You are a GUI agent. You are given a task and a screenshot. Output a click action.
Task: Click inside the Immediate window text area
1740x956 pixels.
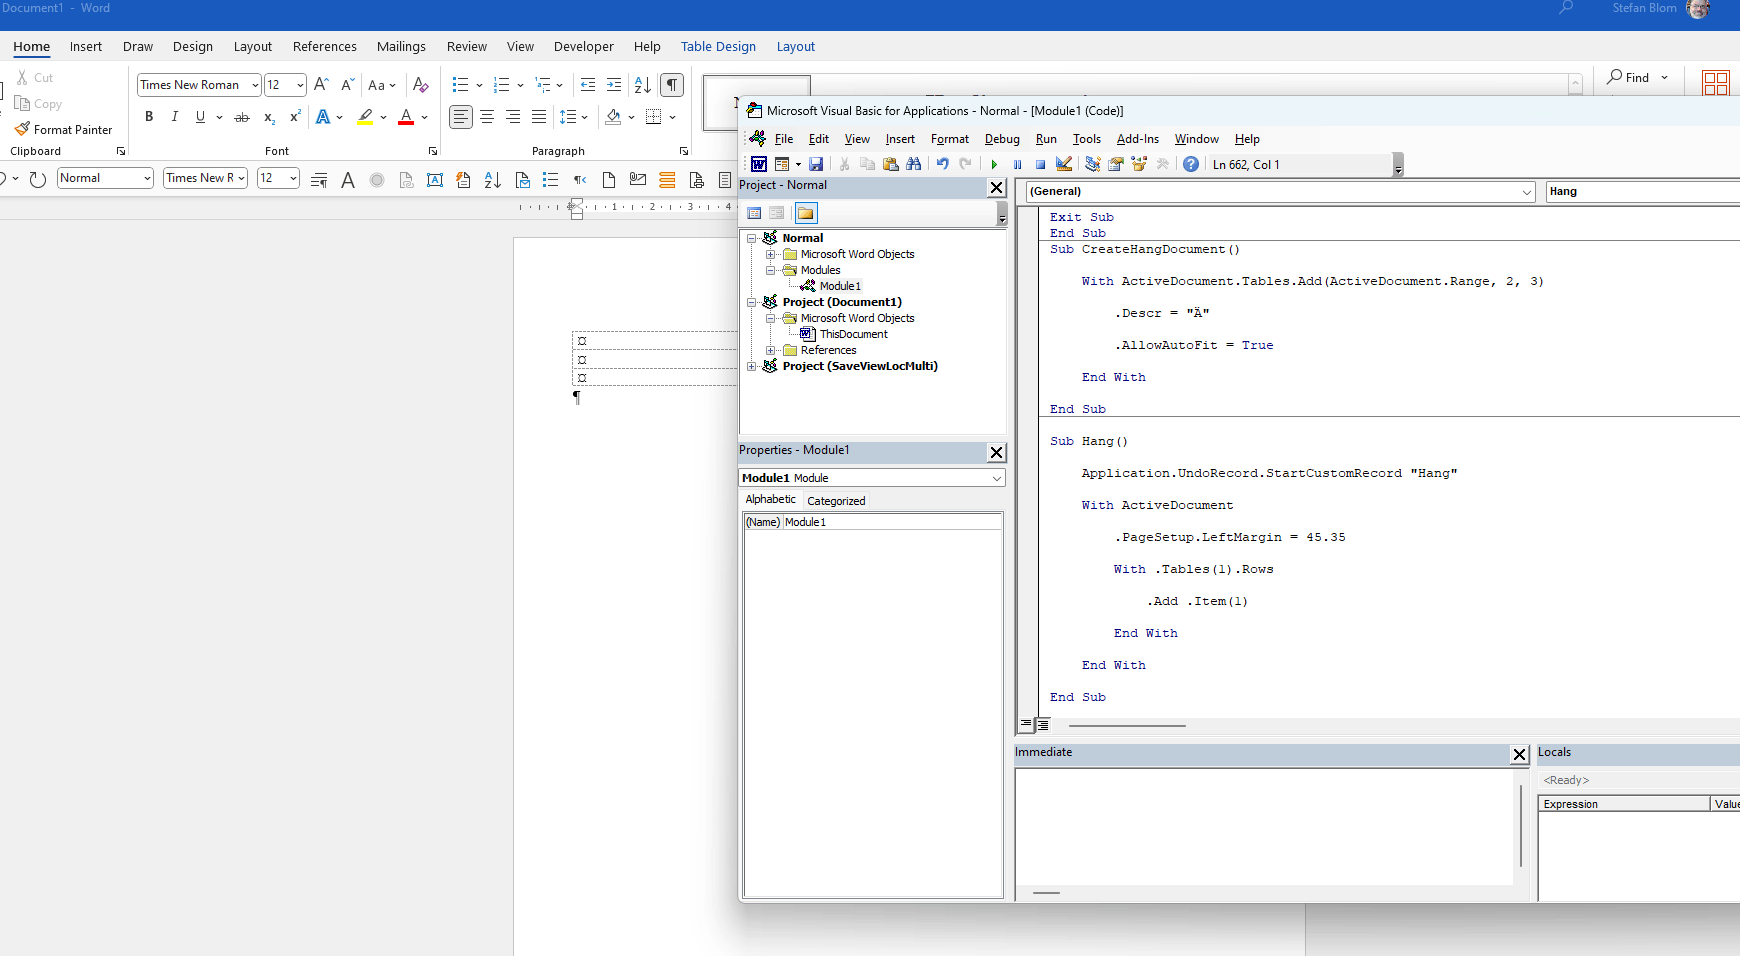pyautogui.click(x=1264, y=826)
